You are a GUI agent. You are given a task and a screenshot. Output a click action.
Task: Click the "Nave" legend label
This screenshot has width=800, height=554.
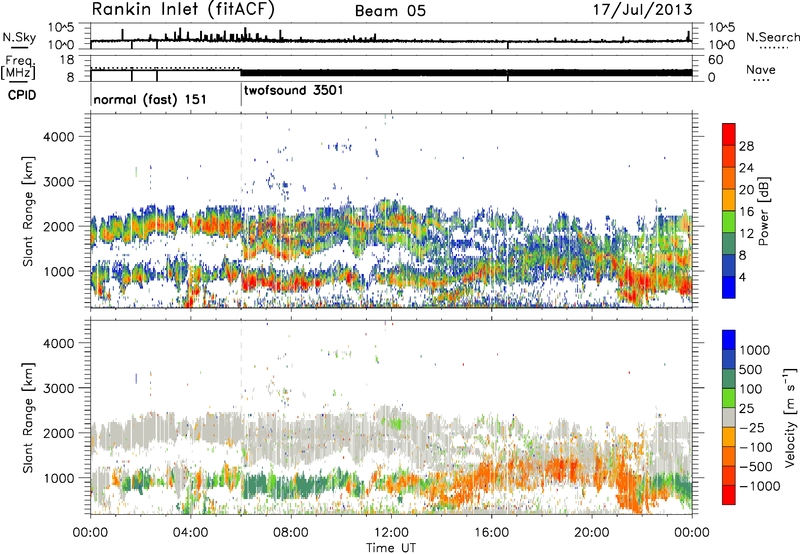tap(760, 69)
